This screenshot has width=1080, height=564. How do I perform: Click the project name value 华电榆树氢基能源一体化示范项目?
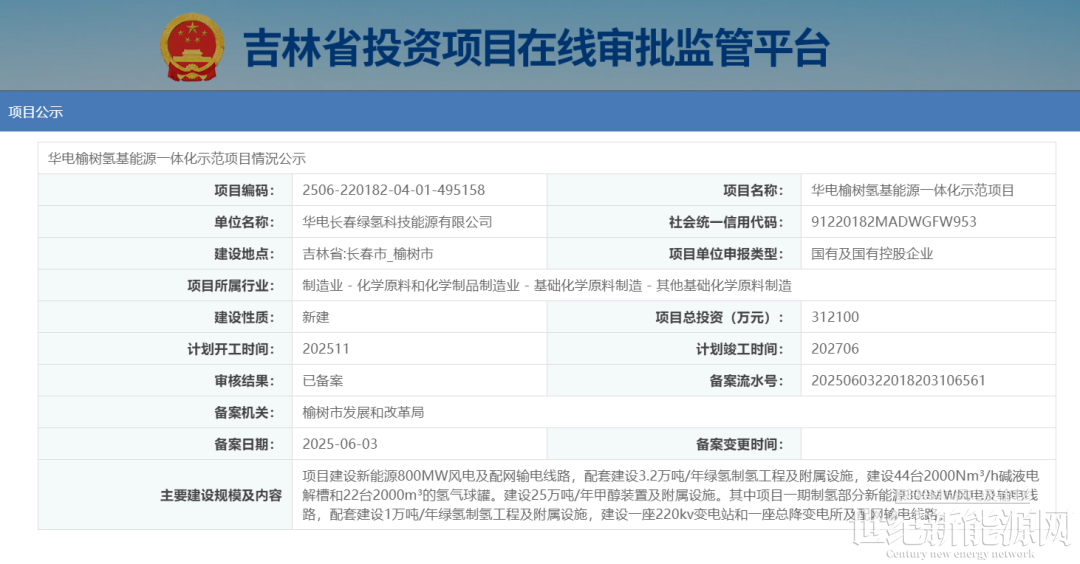point(912,190)
